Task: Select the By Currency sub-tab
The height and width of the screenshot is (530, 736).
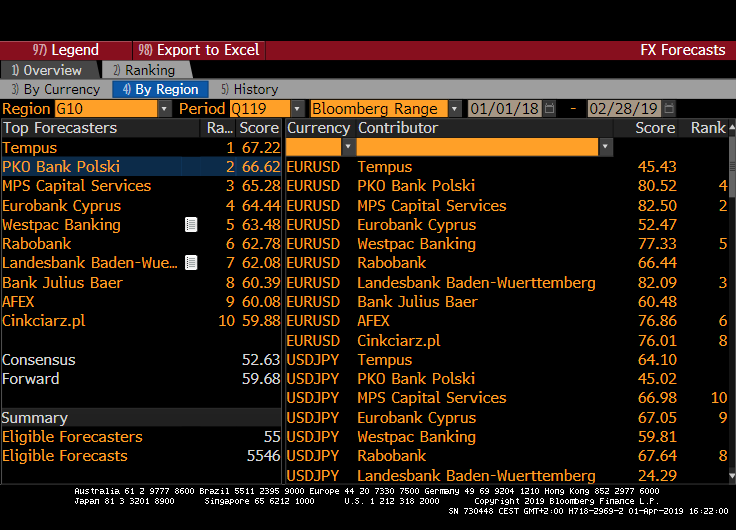Action: (x=58, y=89)
